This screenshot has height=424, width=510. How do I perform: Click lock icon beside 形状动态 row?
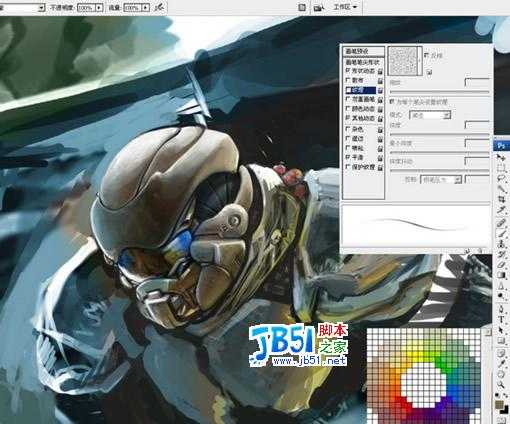[x=380, y=71]
